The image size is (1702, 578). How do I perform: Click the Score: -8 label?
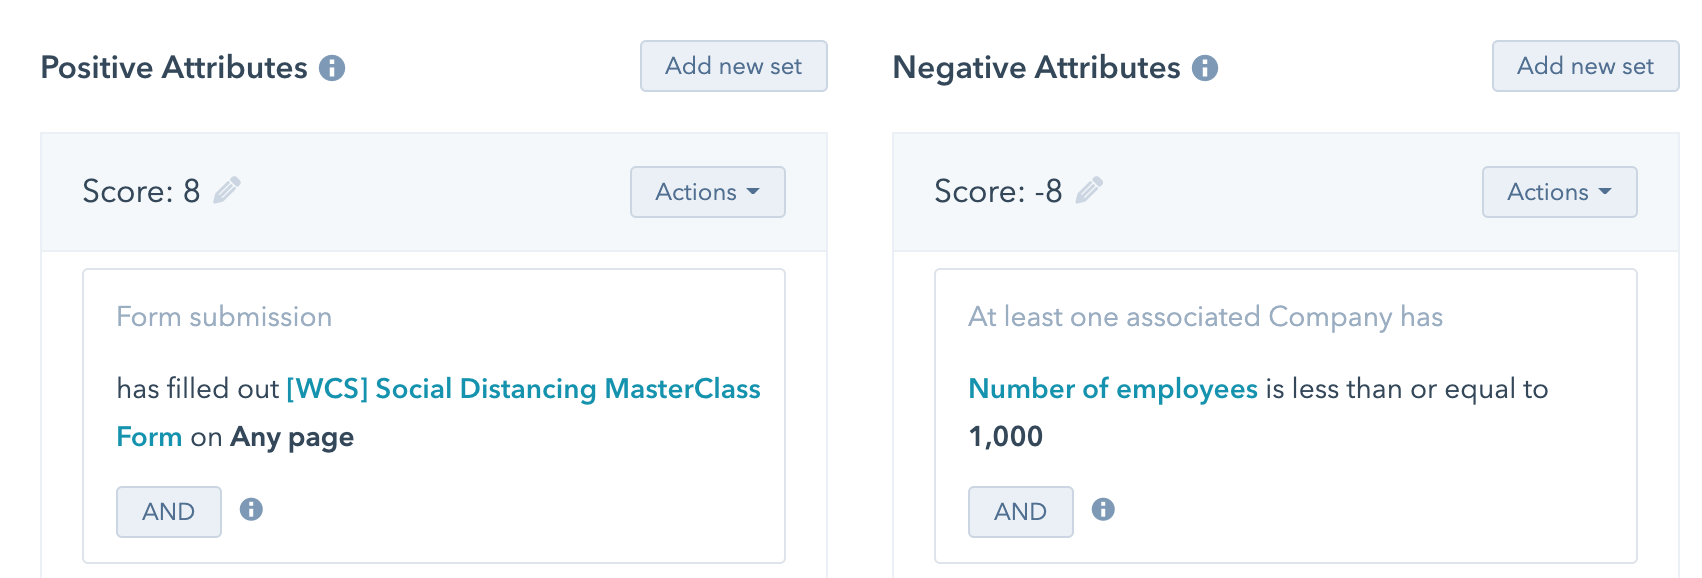(x=998, y=191)
